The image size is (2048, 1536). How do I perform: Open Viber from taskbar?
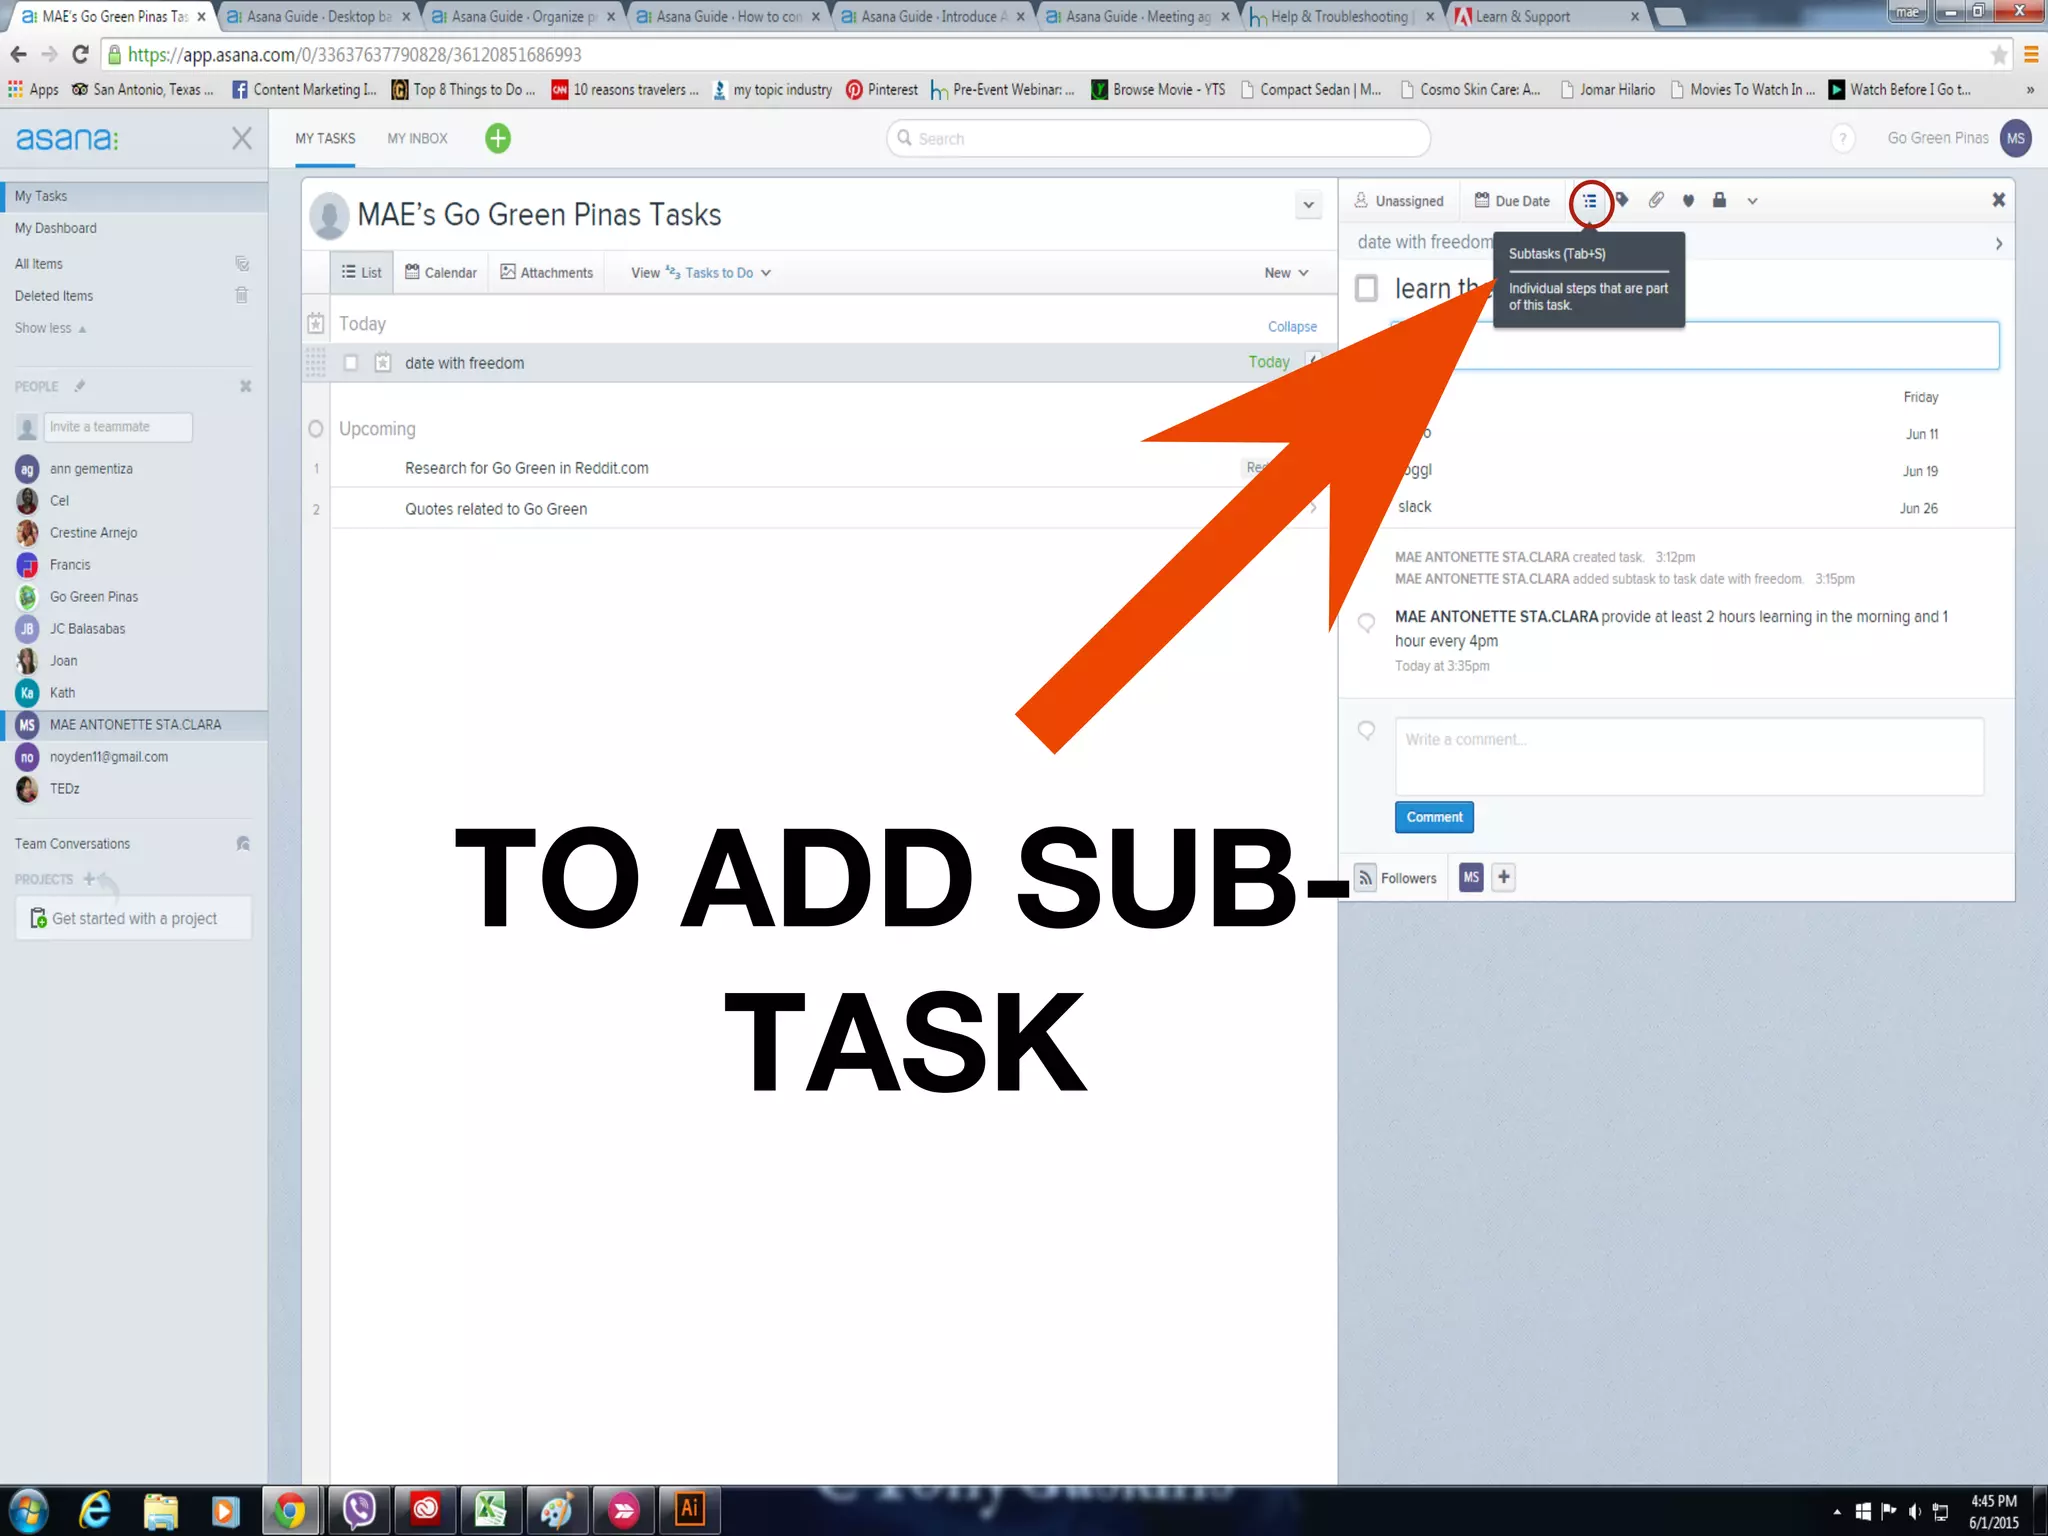359,1509
